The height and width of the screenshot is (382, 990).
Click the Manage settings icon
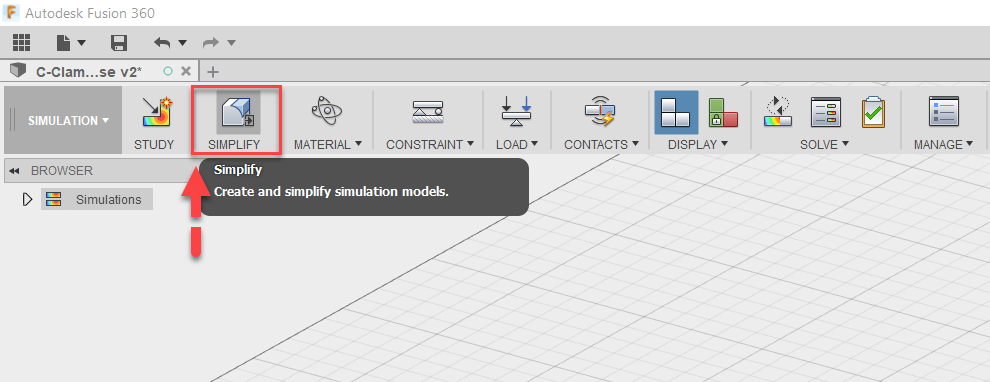click(944, 112)
